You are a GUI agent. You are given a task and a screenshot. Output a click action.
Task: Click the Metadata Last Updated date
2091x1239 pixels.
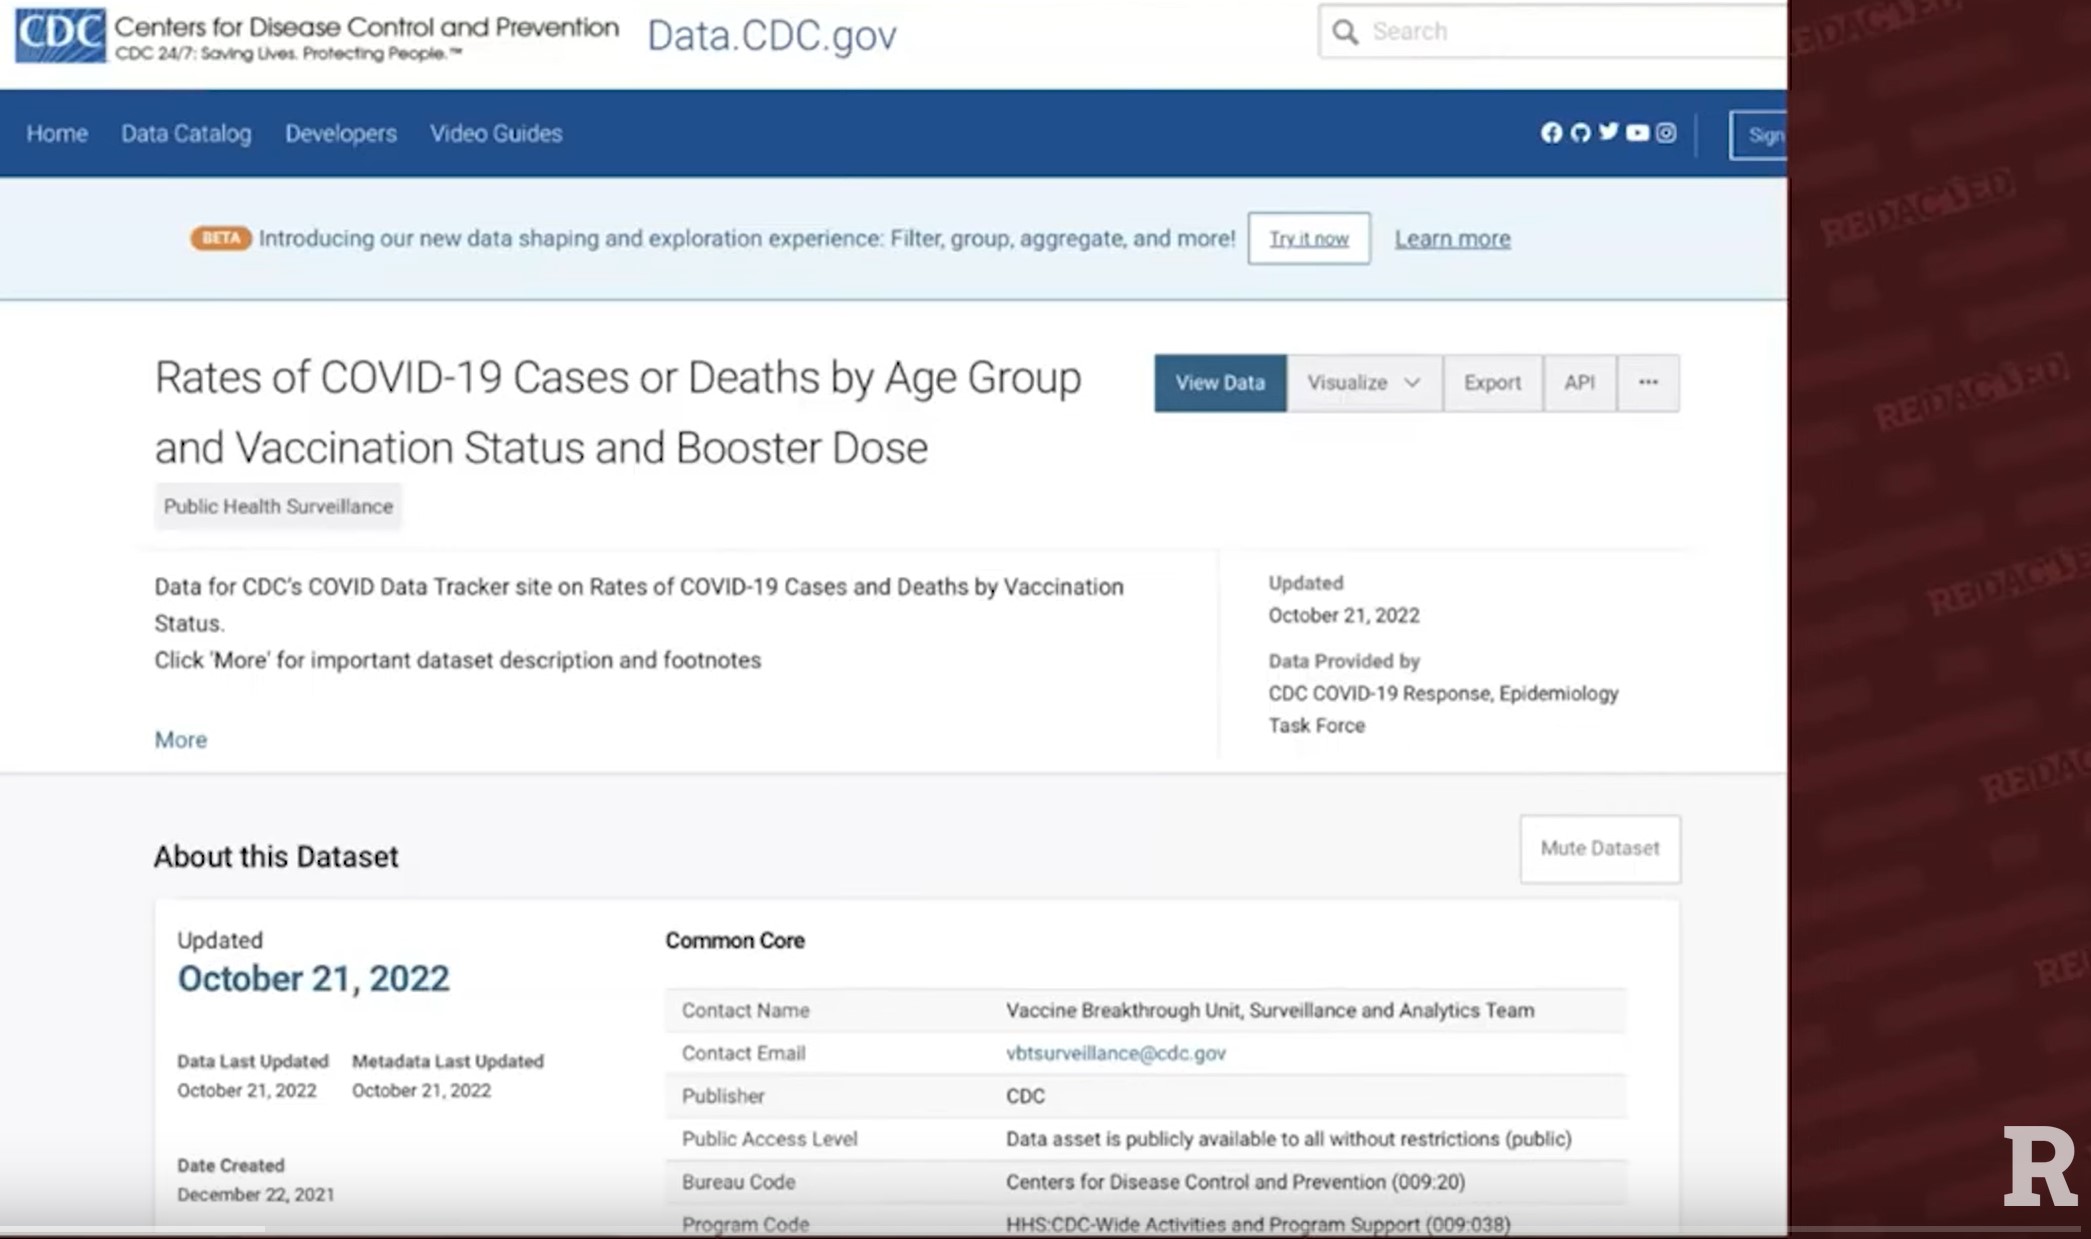[421, 1091]
